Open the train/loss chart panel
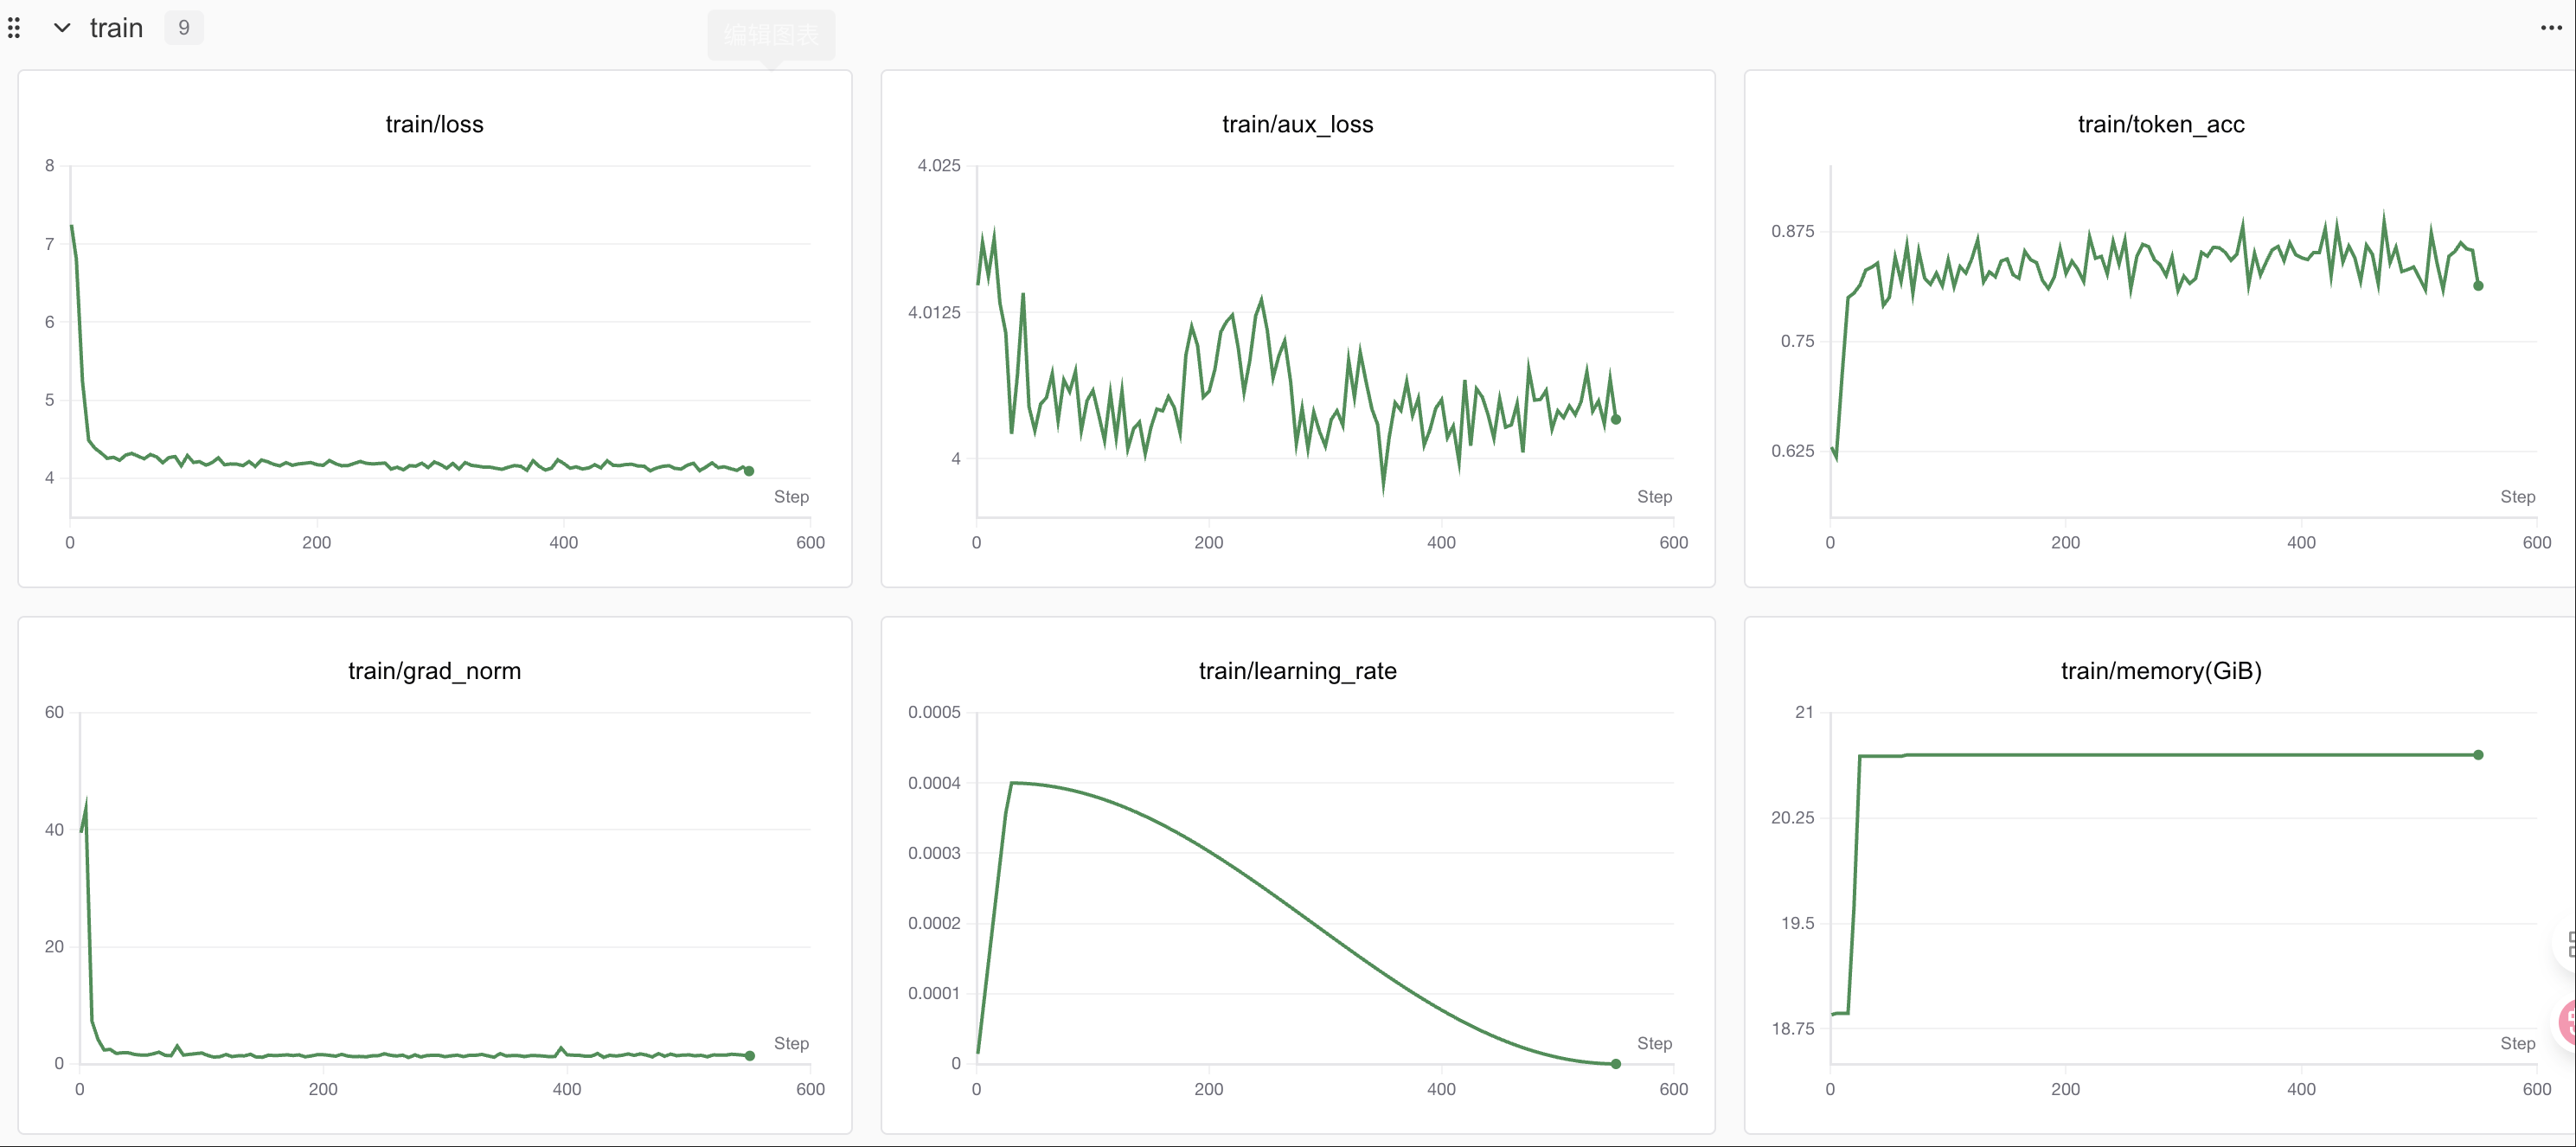Screen dimensions: 2576x1147 click(434, 330)
